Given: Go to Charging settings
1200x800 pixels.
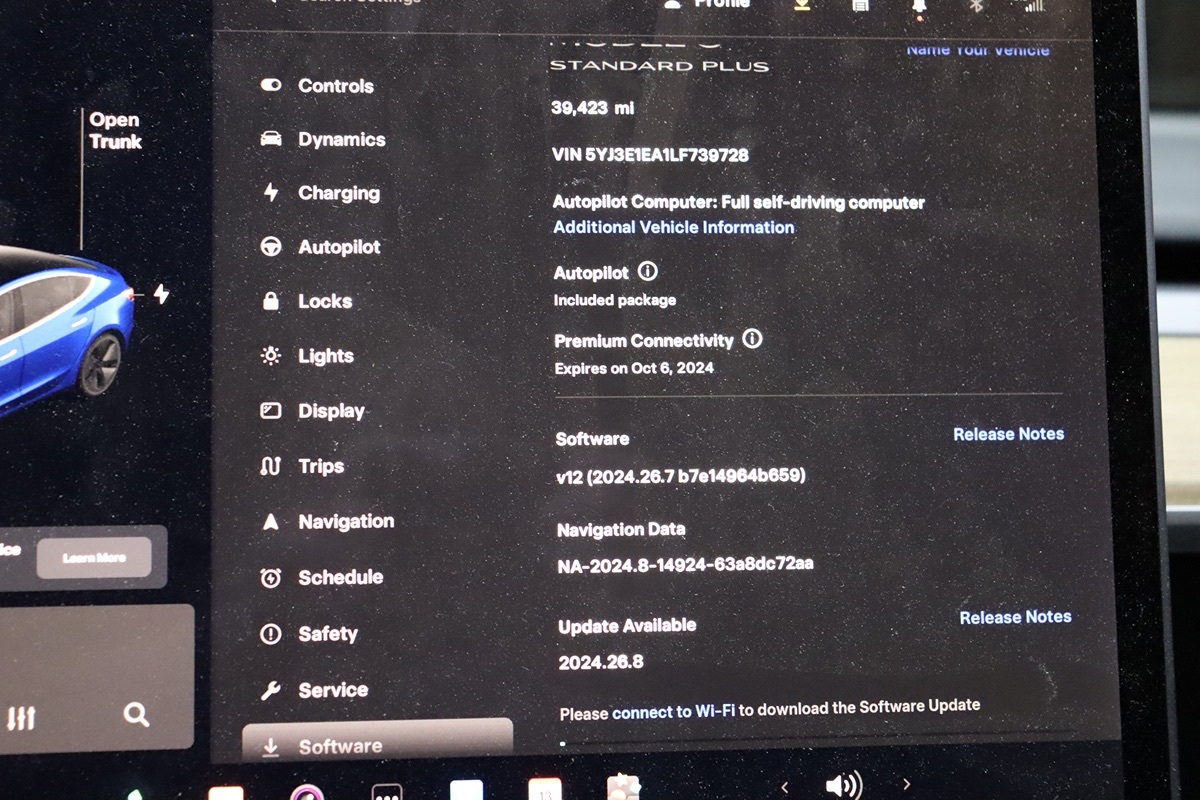Looking at the screenshot, I should tap(320, 193).
